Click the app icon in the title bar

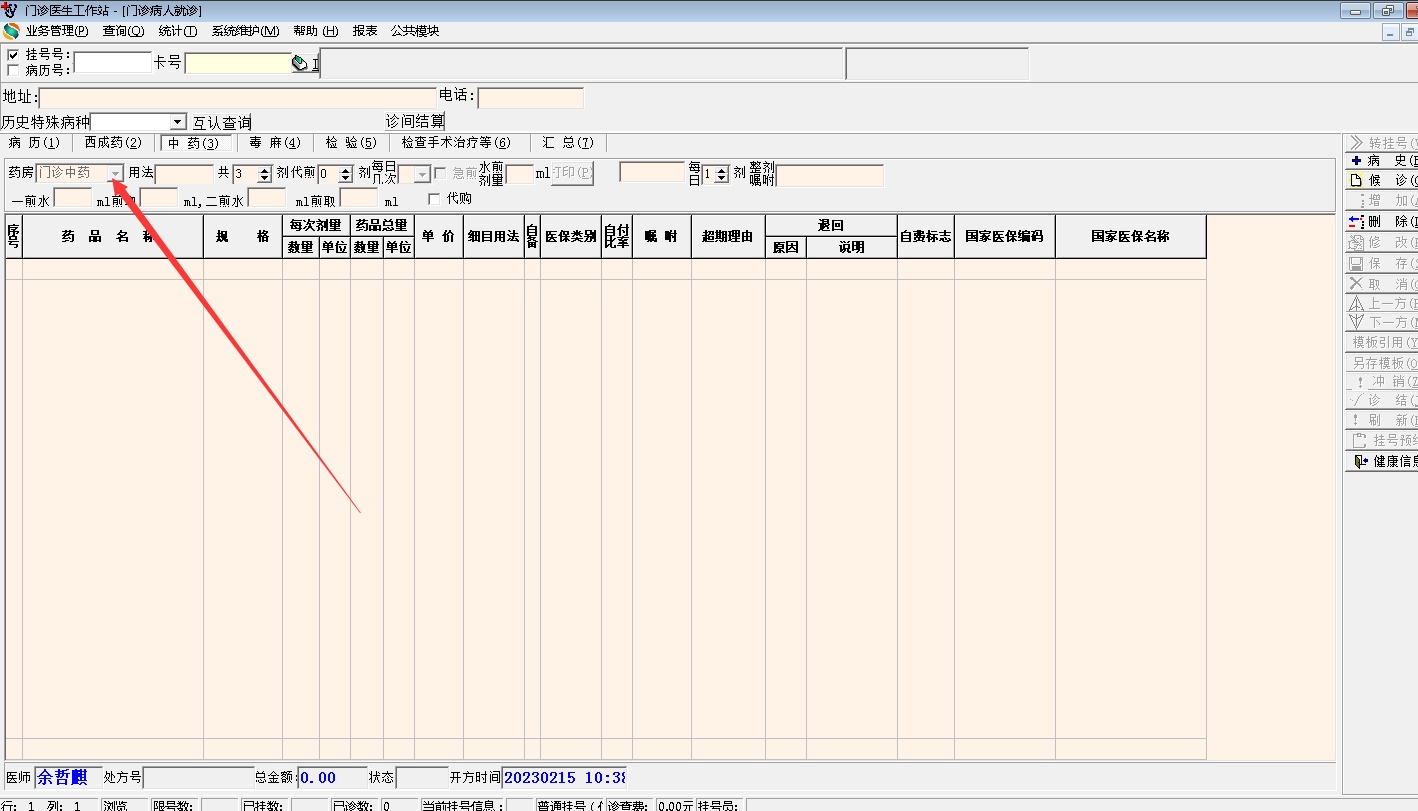point(10,10)
